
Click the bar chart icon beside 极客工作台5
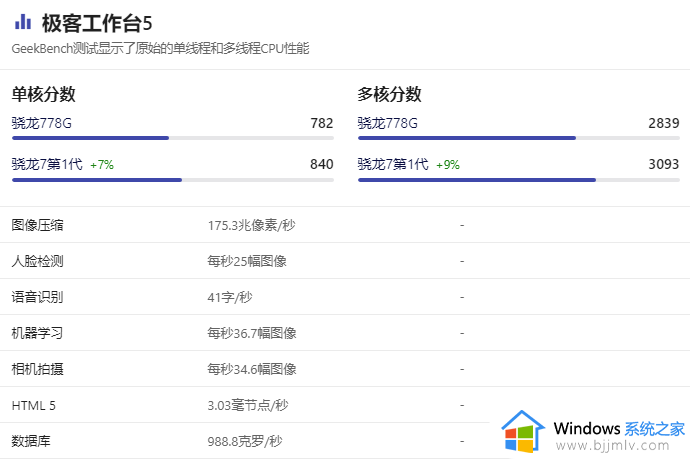[x=23, y=22]
